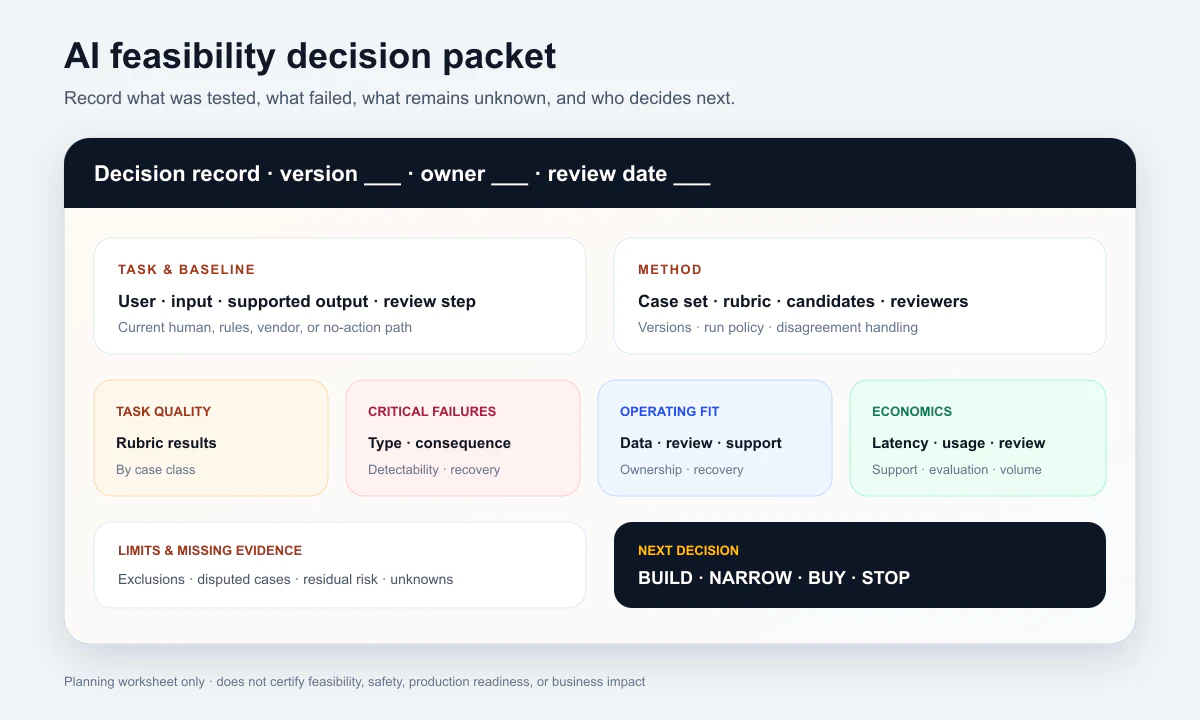Click the 'By case class' text
The width and height of the screenshot is (1200, 720).
coord(156,469)
